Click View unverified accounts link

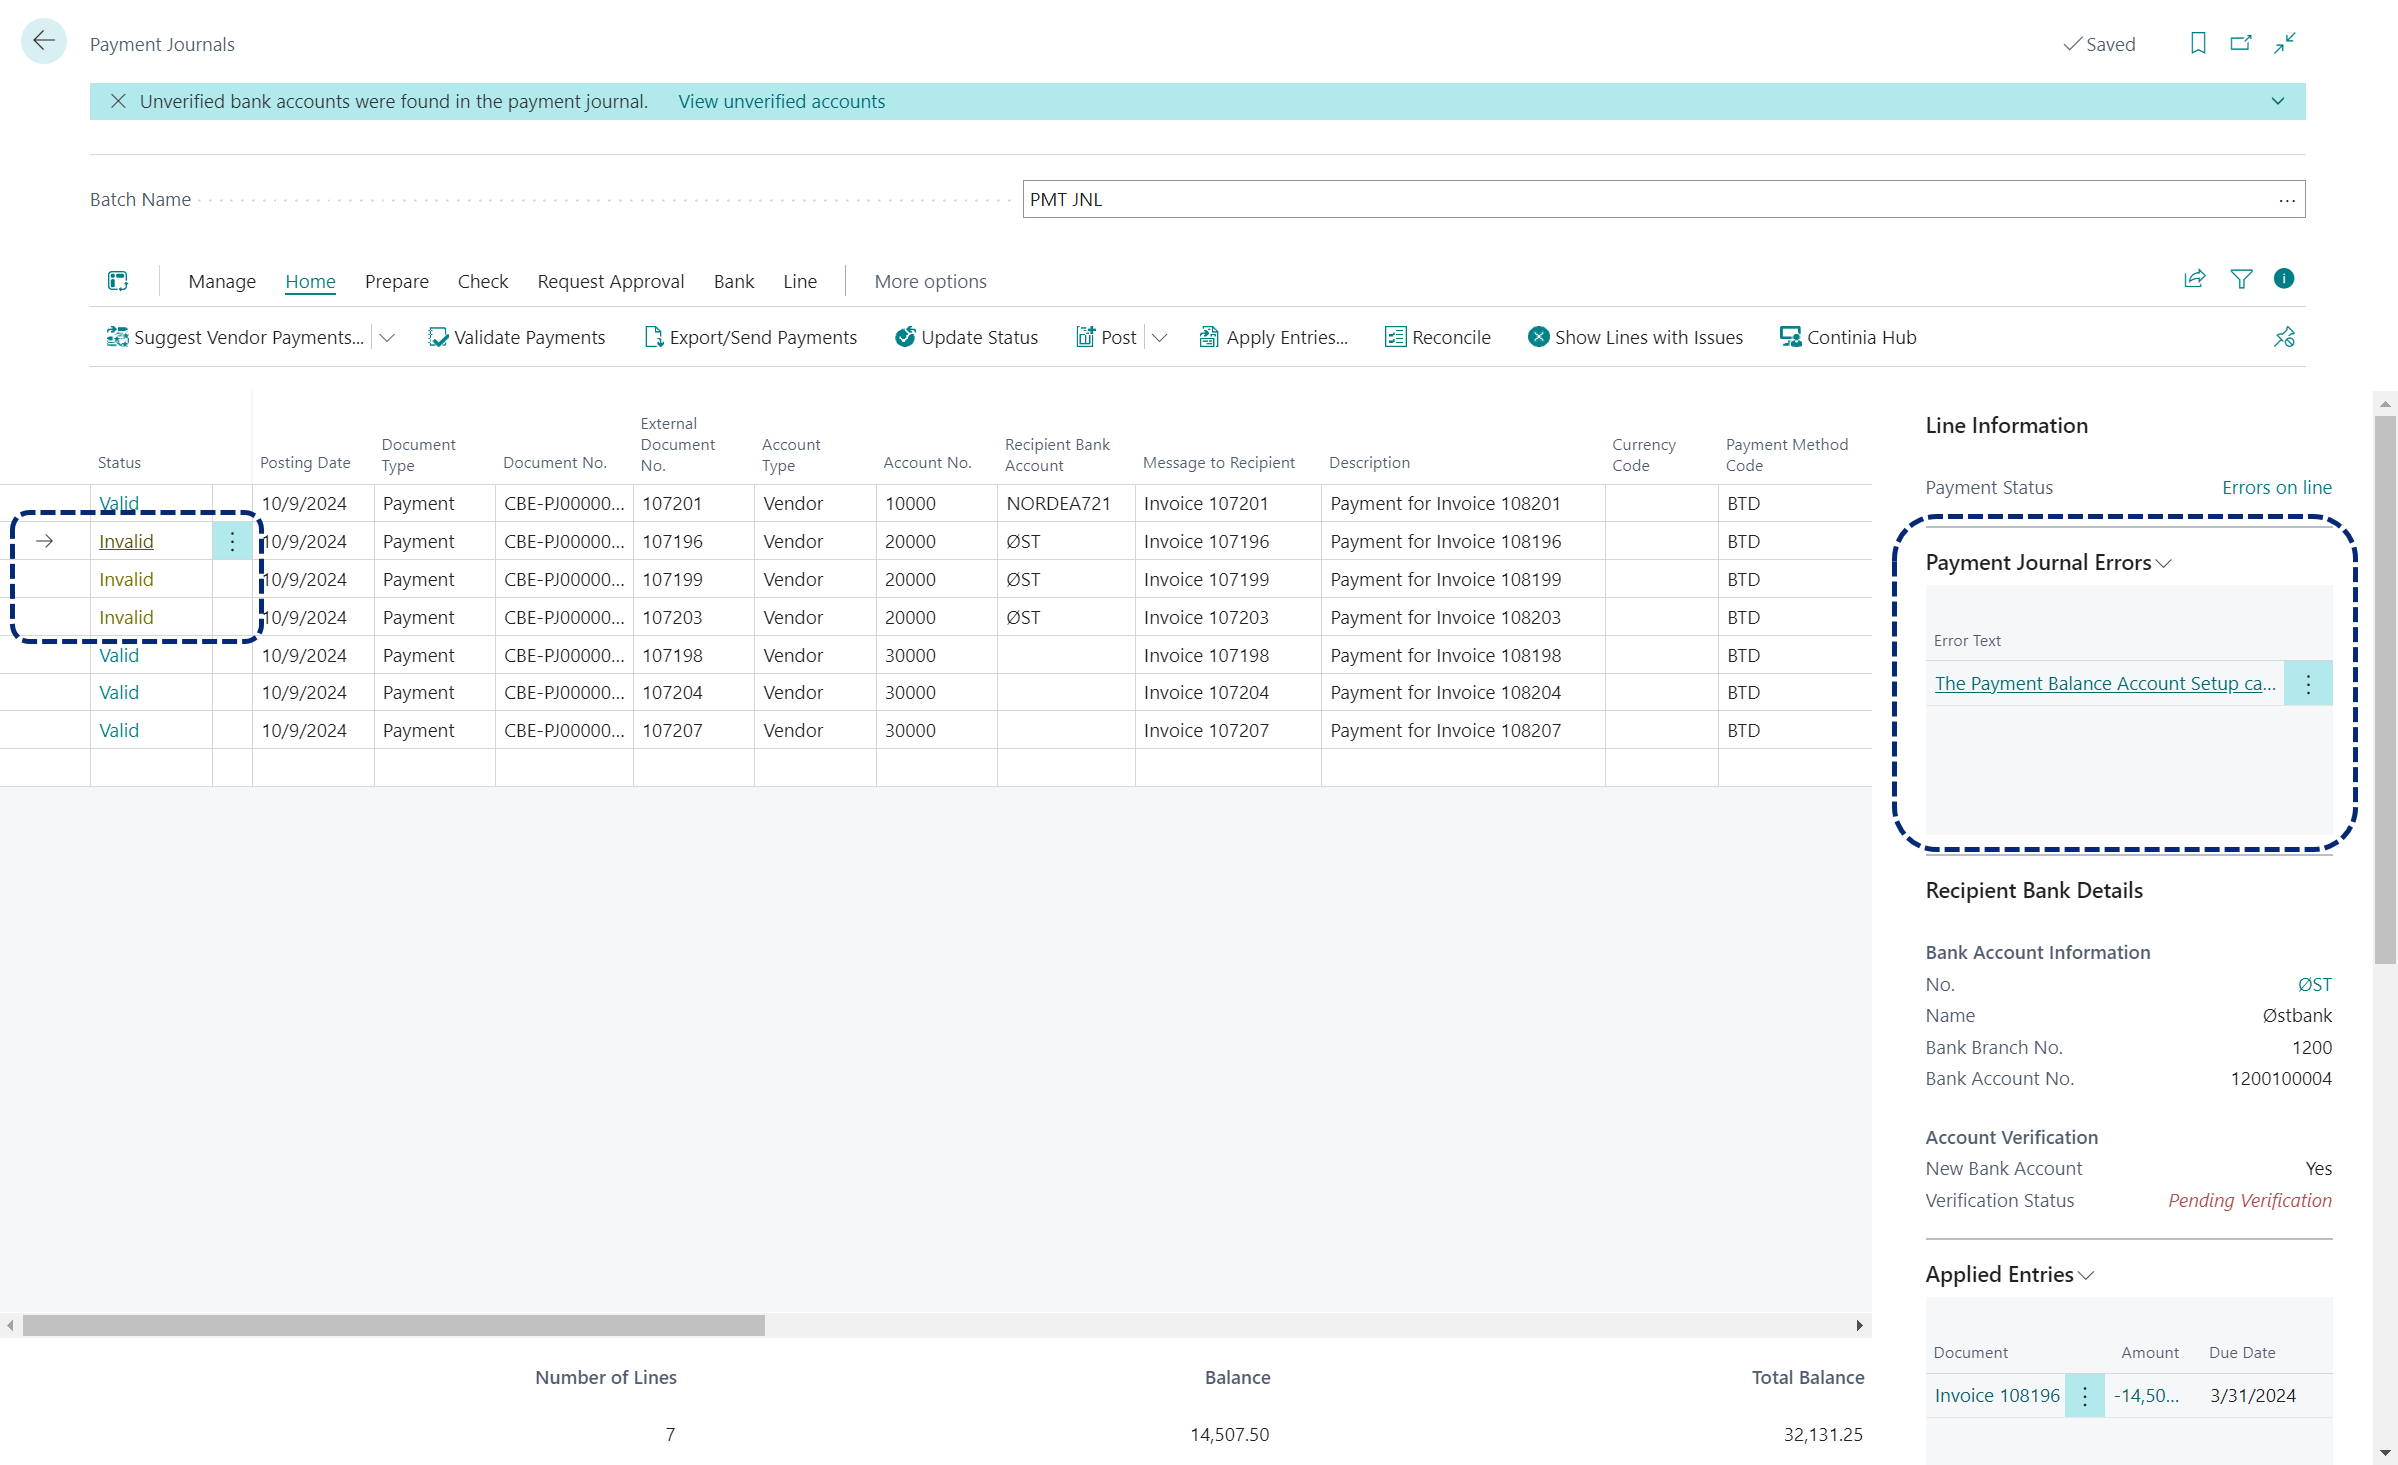coord(781,102)
